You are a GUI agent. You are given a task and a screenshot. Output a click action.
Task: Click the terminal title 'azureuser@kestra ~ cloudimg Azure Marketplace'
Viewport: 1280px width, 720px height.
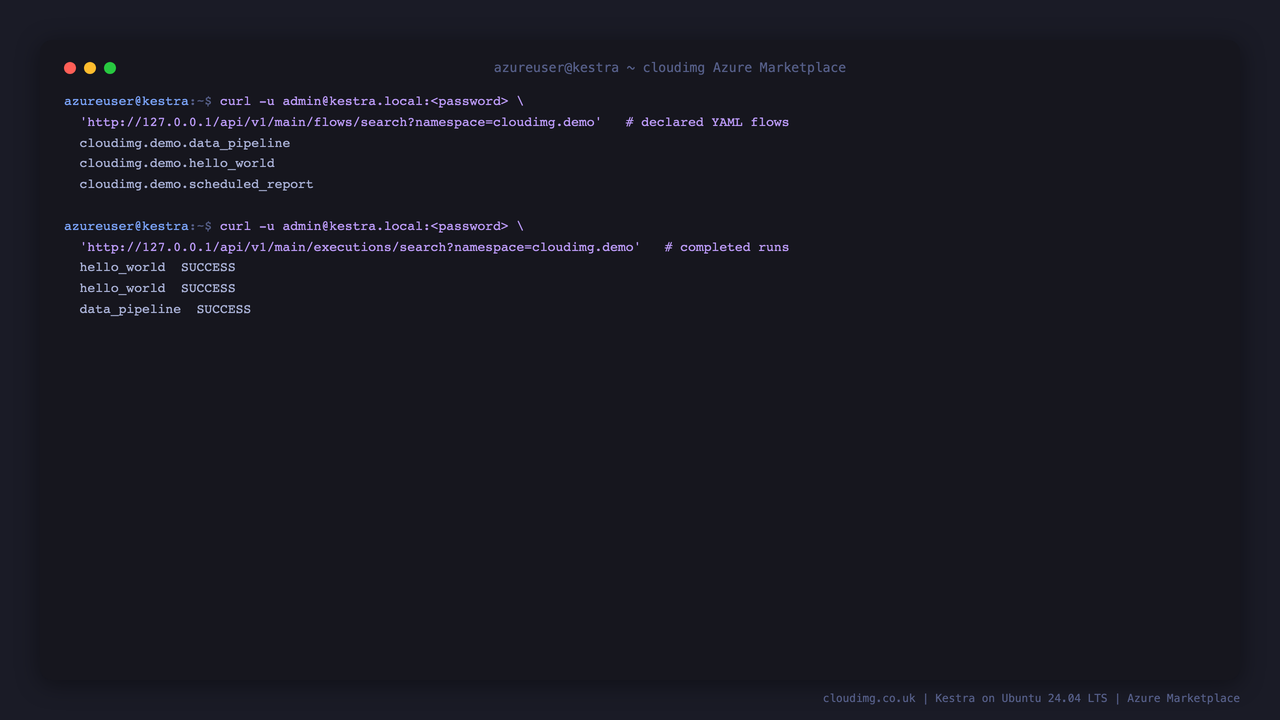pyautogui.click(x=670, y=68)
